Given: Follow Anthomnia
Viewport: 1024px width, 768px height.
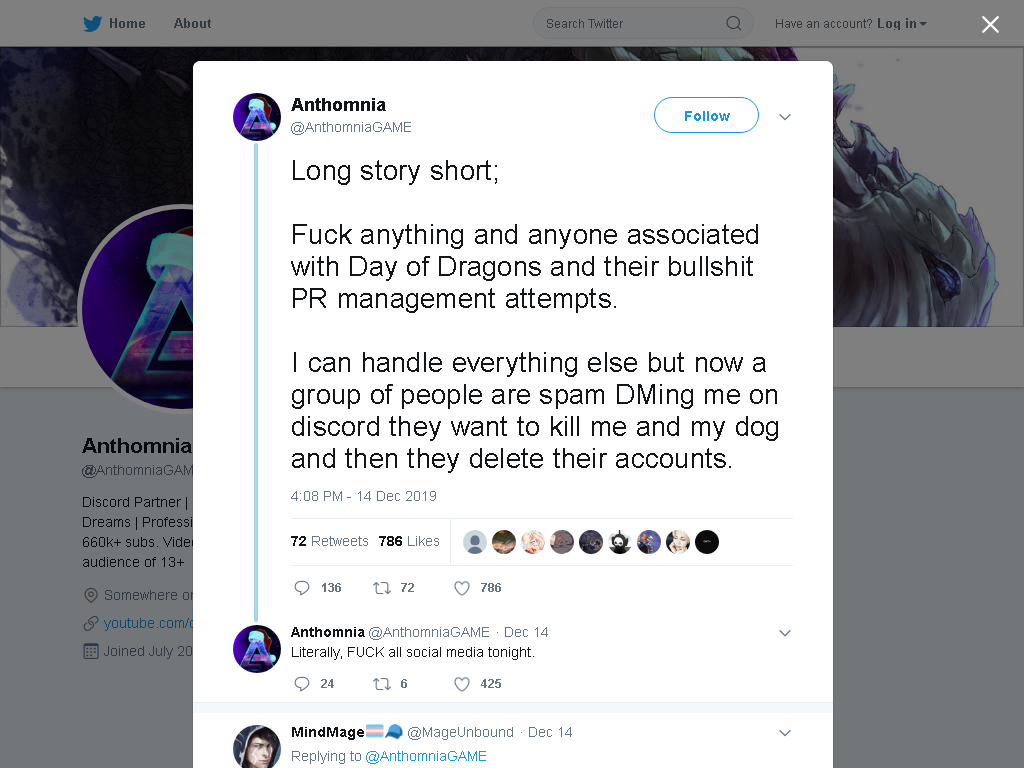Looking at the screenshot, I should coord(706,116).
